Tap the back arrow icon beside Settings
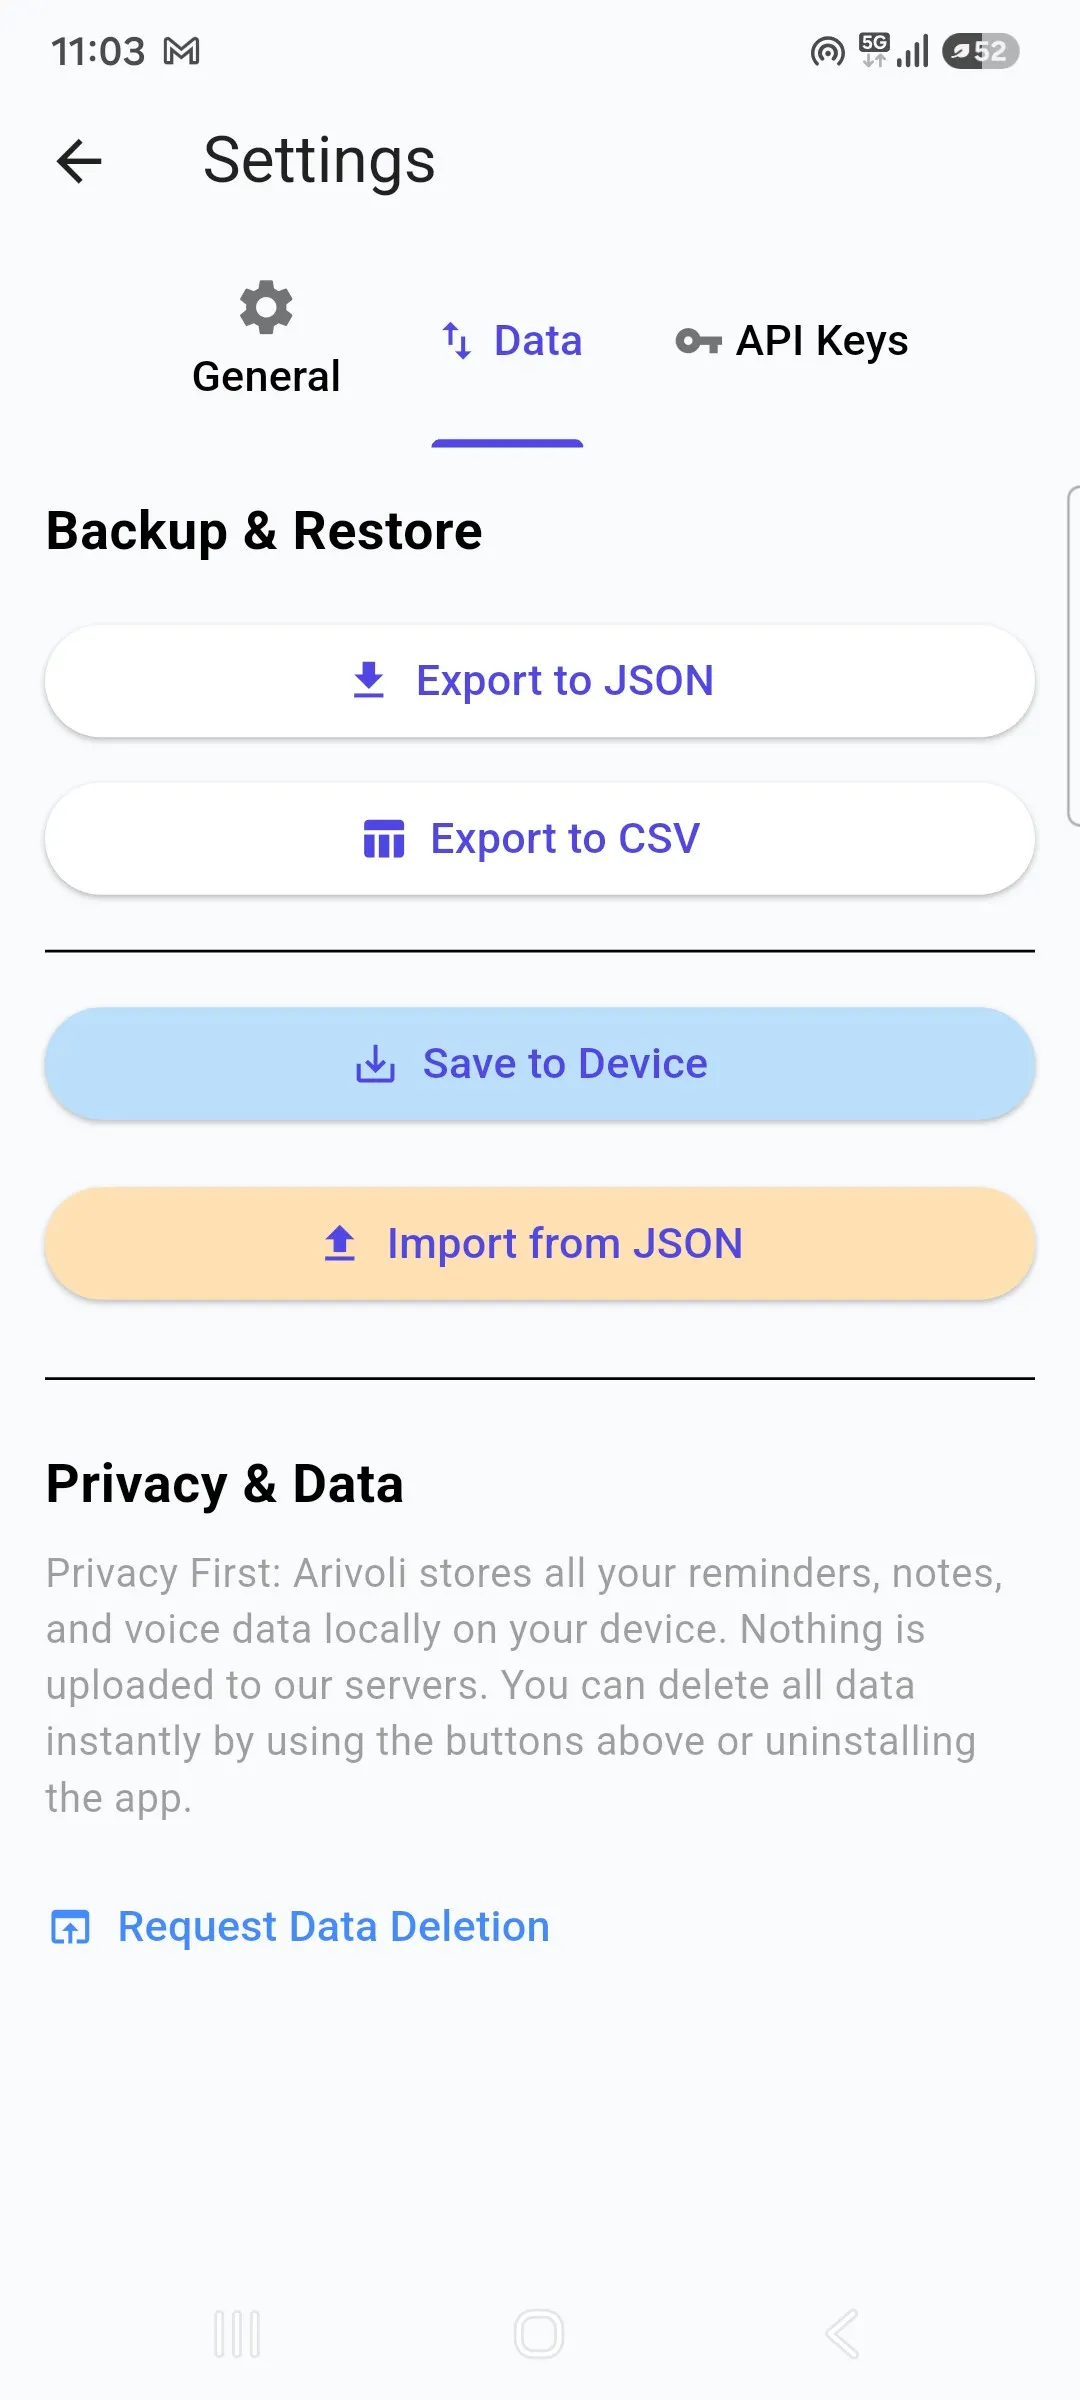The width and height of the screenshot is (1080, 2400). click(x=79, y=161)
